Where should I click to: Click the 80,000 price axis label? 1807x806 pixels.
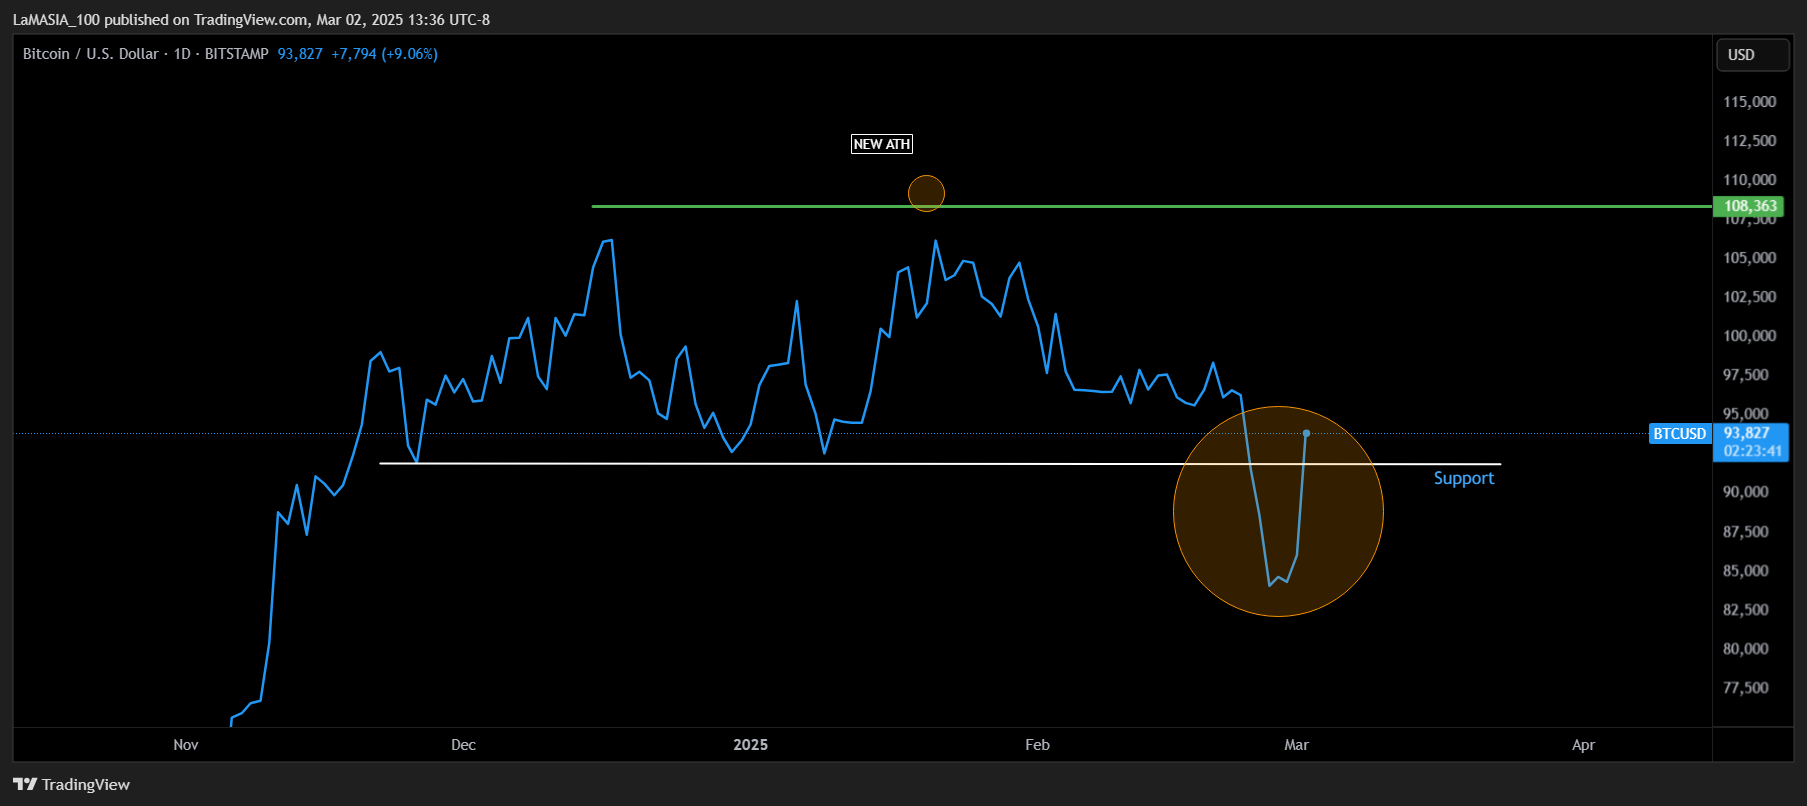coord(1745,649)
